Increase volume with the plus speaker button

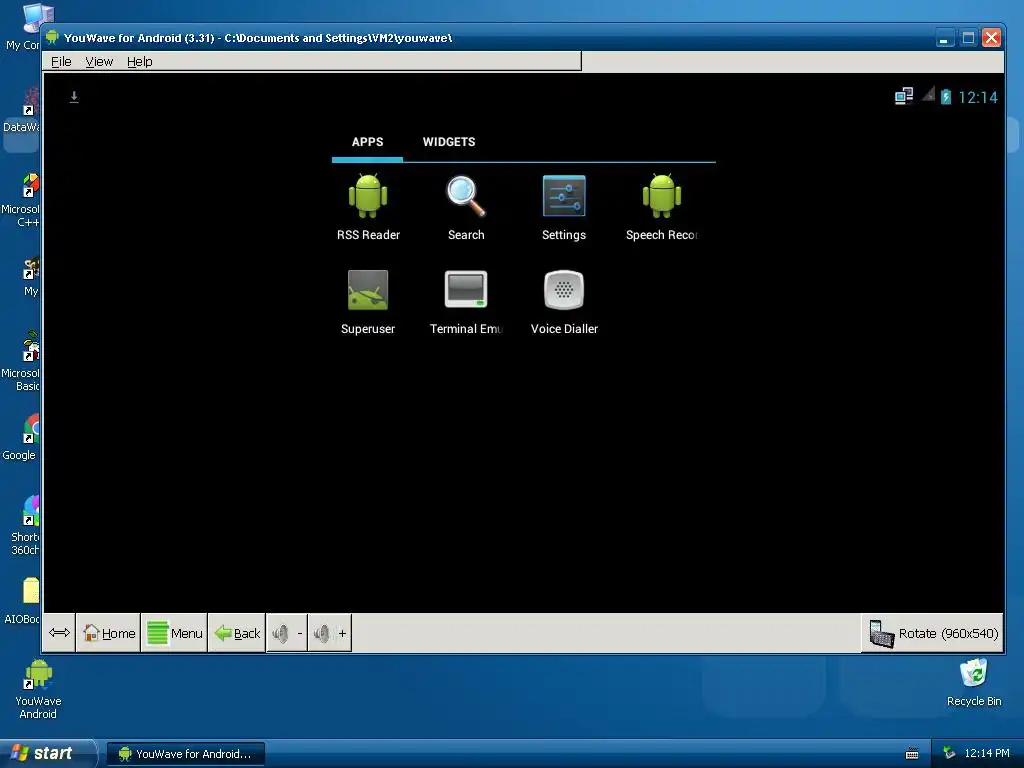[x=330, y=633]
